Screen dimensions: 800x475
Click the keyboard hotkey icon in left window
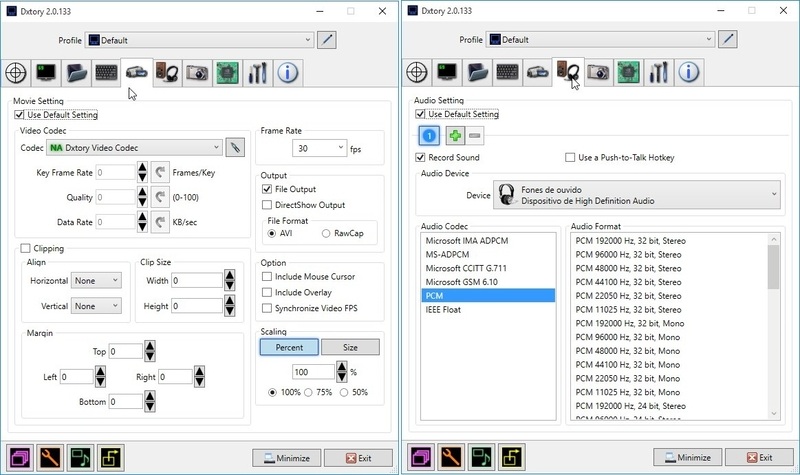coord(107,73)
